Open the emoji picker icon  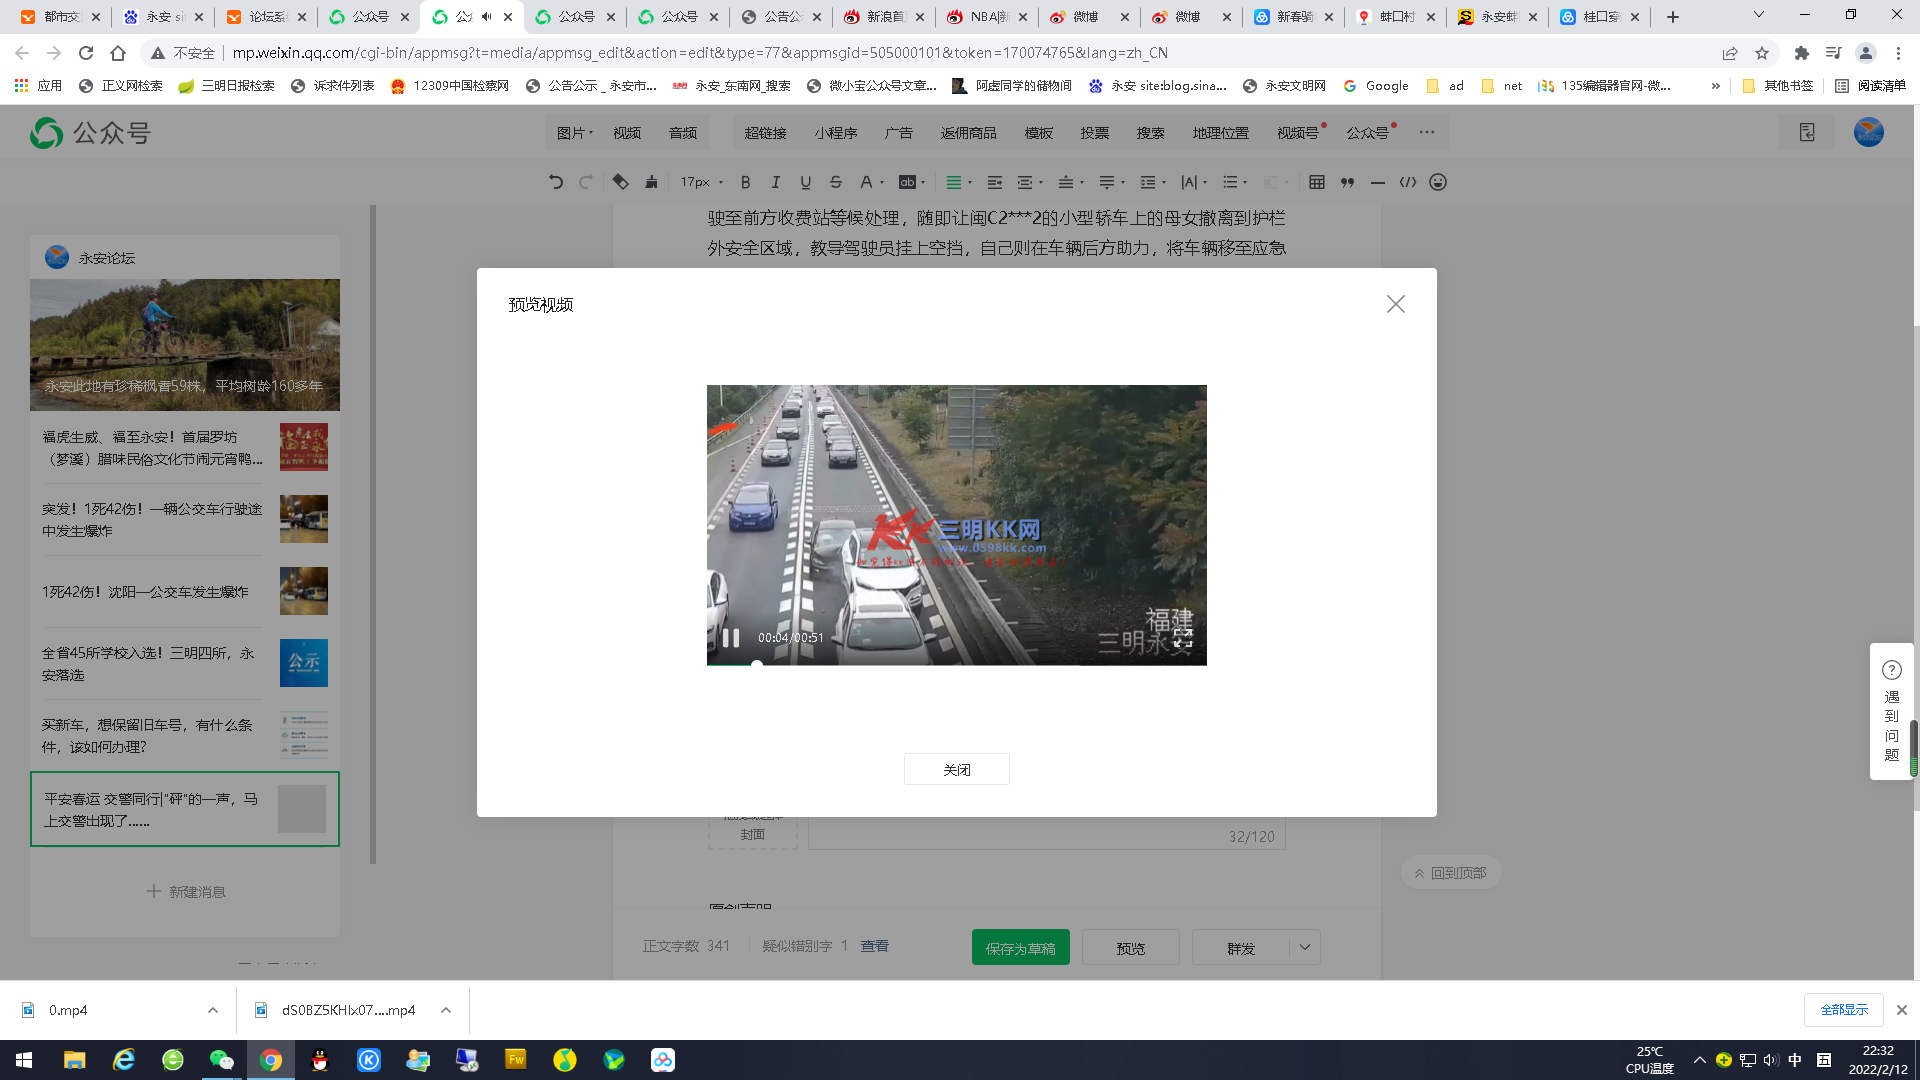(1438, 182)
